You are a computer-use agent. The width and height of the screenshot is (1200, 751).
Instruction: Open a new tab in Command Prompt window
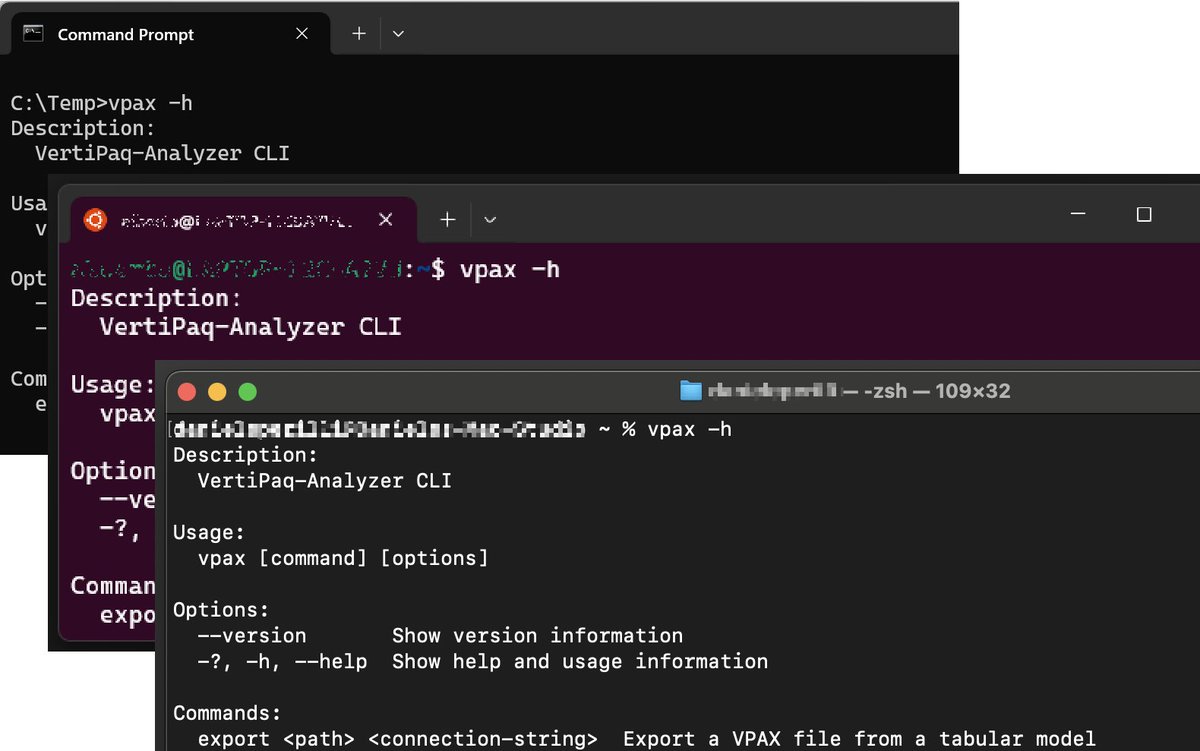pyautogui.click(x=359, y=34)
